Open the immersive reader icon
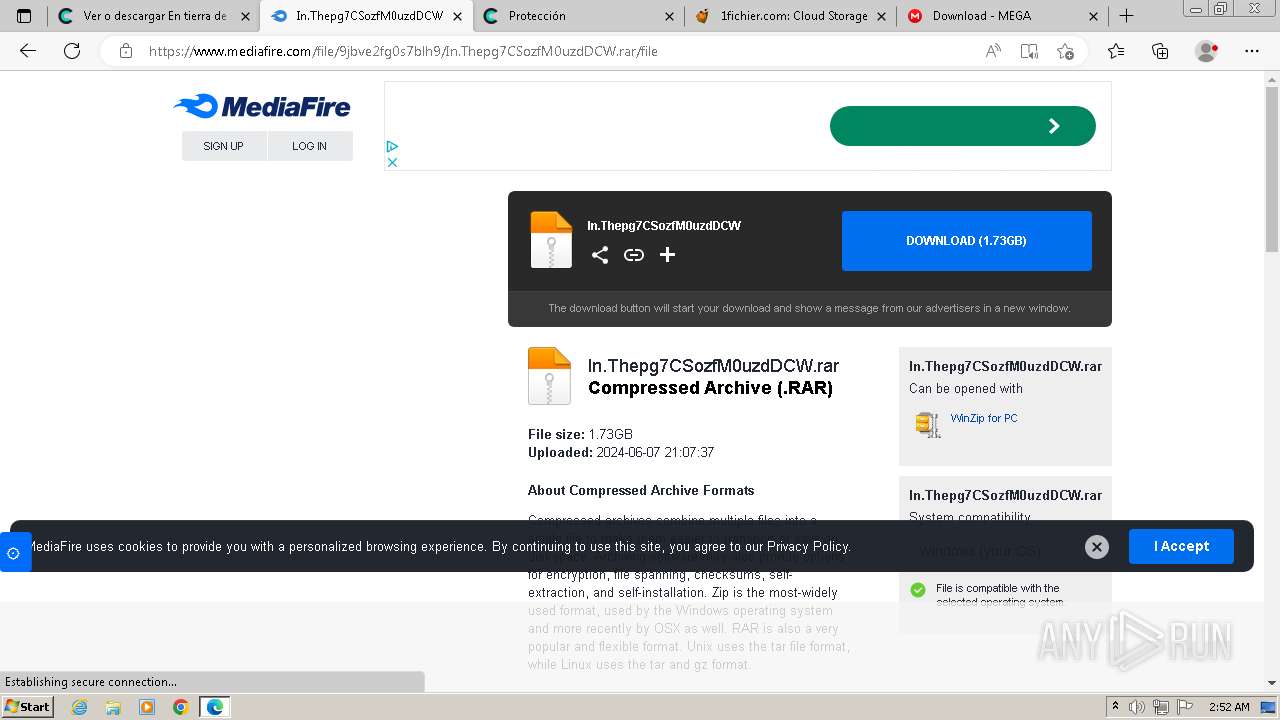The image size is (1280, 720). pos(1029,51)
